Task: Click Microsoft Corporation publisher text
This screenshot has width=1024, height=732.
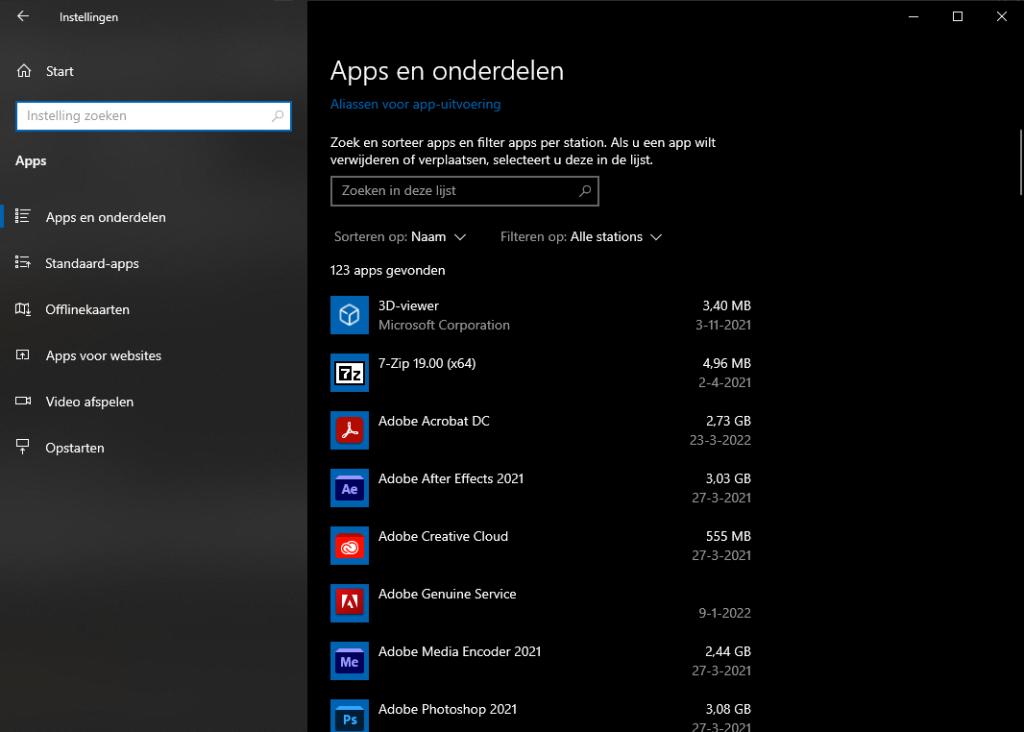Action: [444, 325]
